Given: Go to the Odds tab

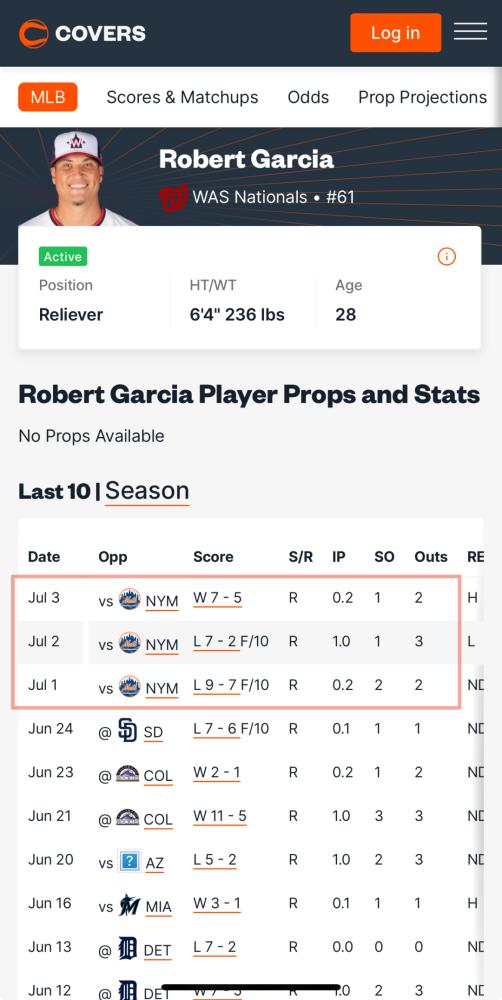Looking at the screenshot, I should [308, 97].
